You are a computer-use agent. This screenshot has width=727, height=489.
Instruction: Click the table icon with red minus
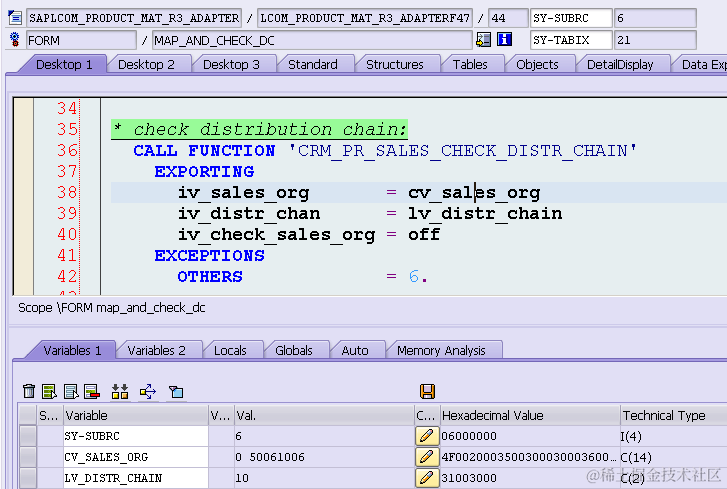click(x=92, y=392)
